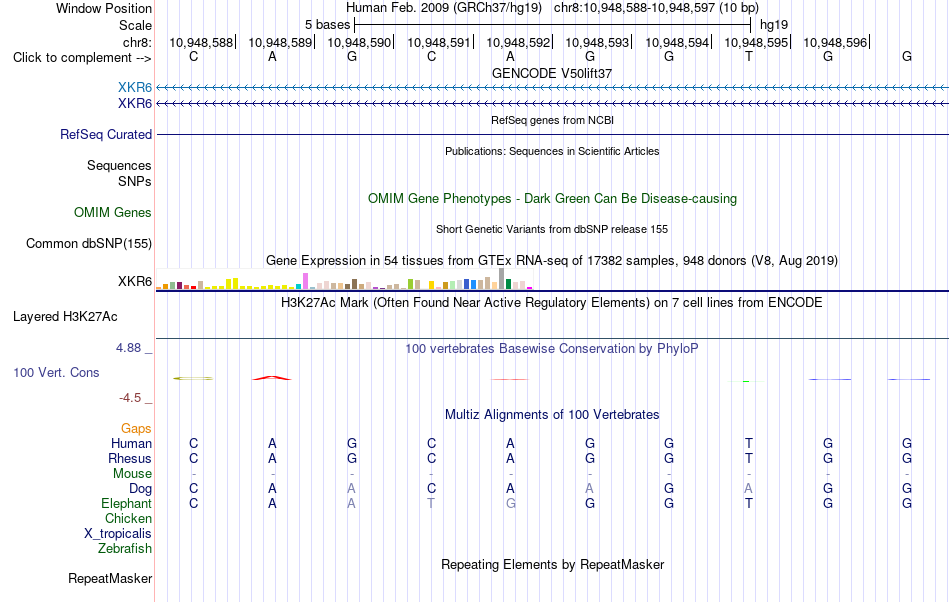Screen dimensions: 950x602
Task: Click the OMIM Genes track label
Action: point(113,213)
